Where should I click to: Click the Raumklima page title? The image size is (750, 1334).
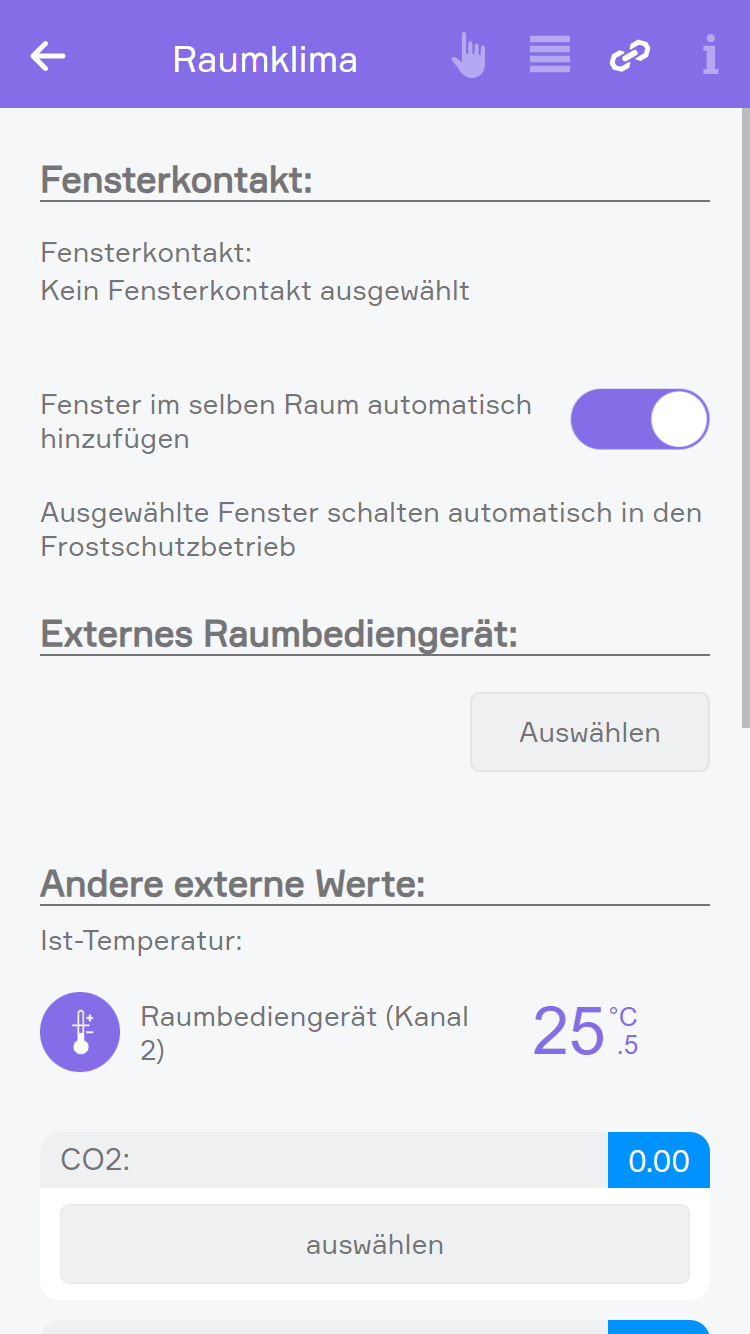click(265, 60)
